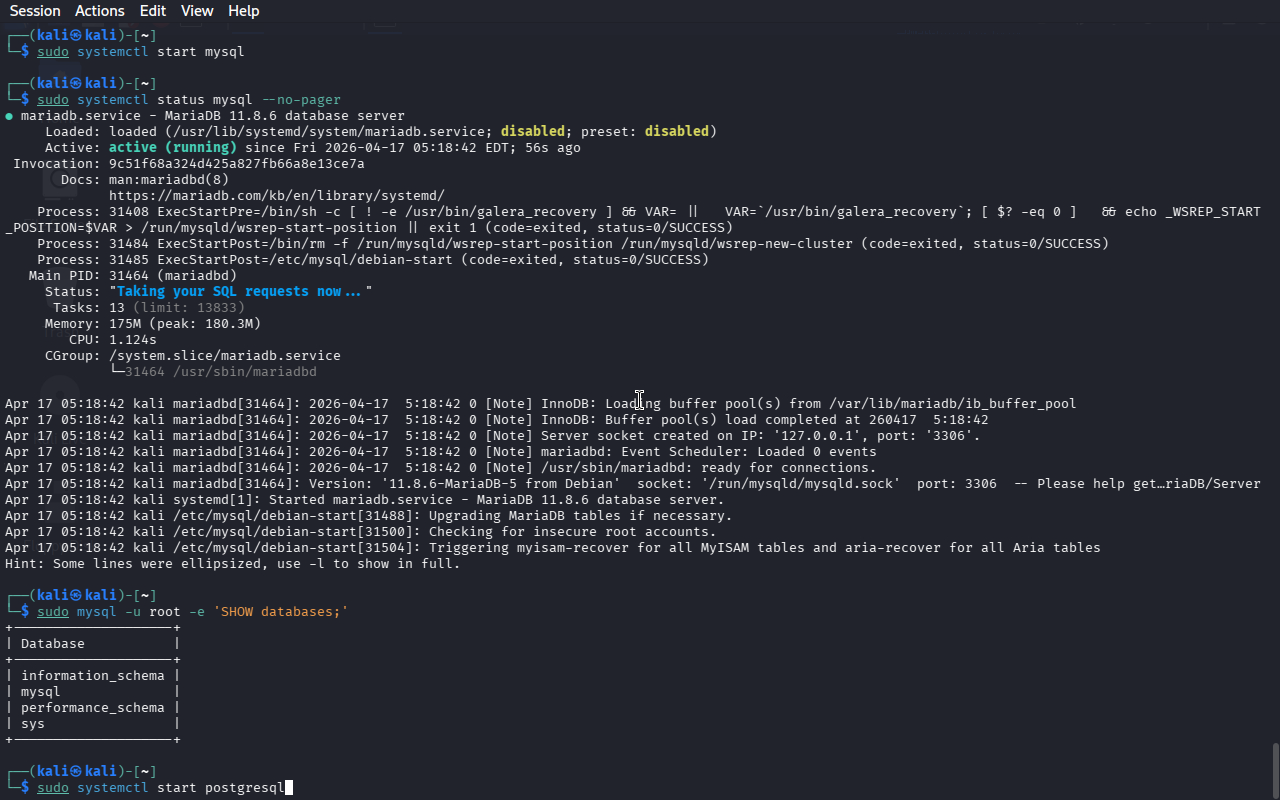Click the mariadb.com systemd documentation URL
The image size is (1280, 800).
click(x=276, y=196)
